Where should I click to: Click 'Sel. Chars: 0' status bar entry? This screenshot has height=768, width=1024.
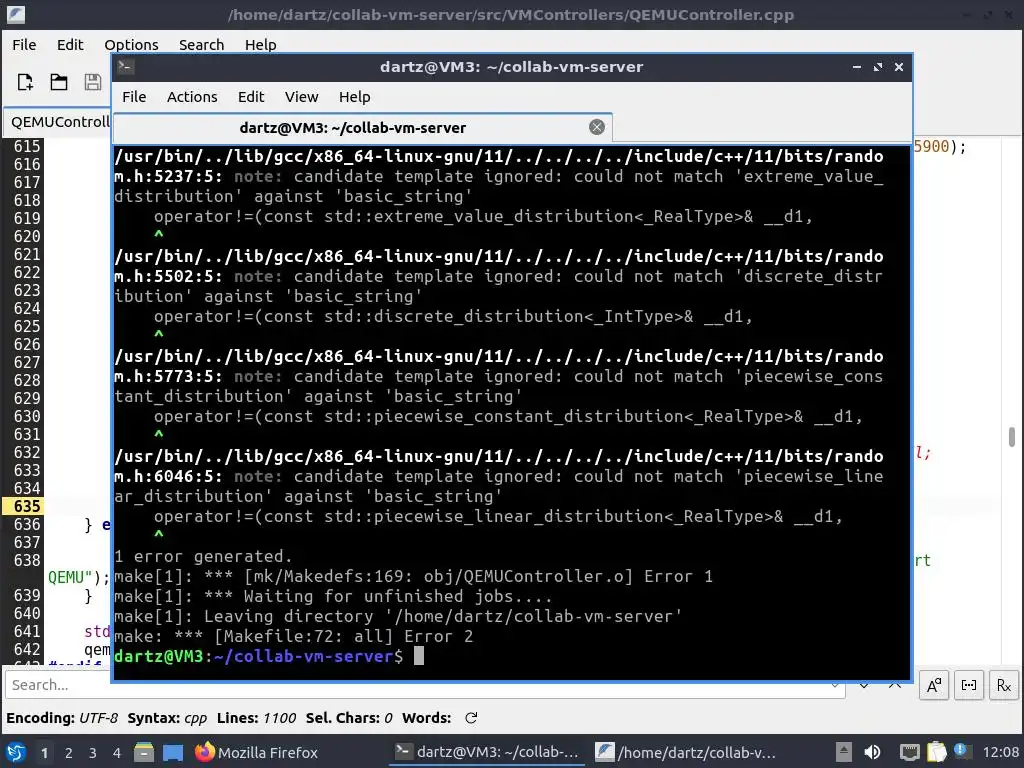pyautogui.click(x=349, y=718)
